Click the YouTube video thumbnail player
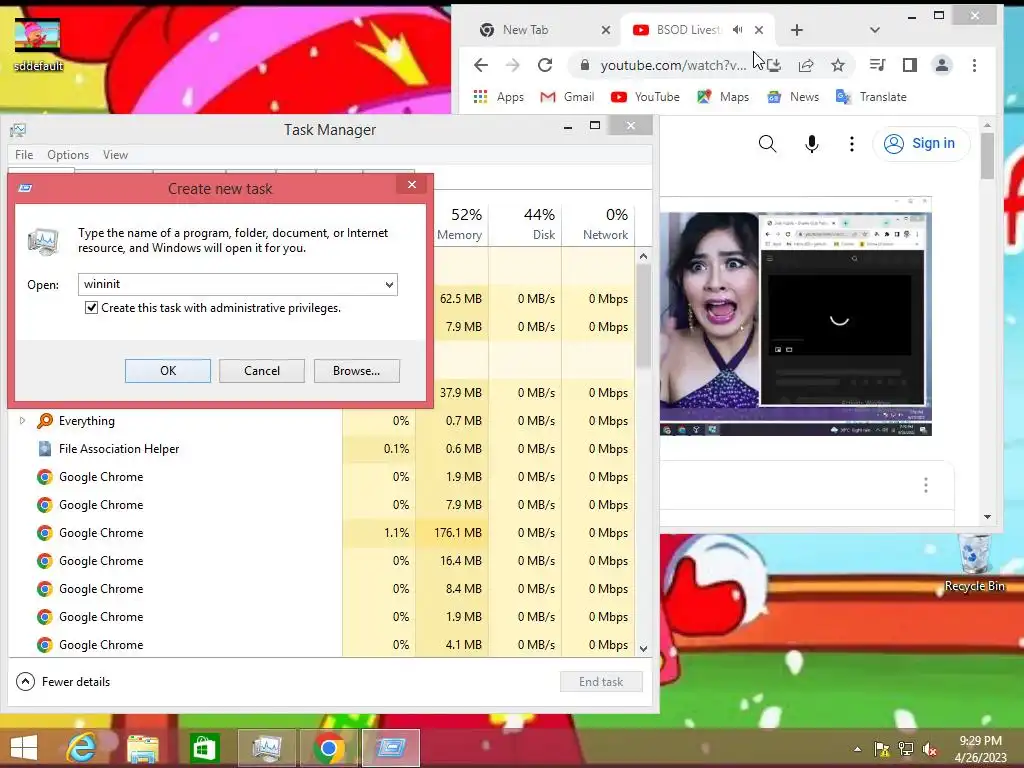 coord(795,316)
